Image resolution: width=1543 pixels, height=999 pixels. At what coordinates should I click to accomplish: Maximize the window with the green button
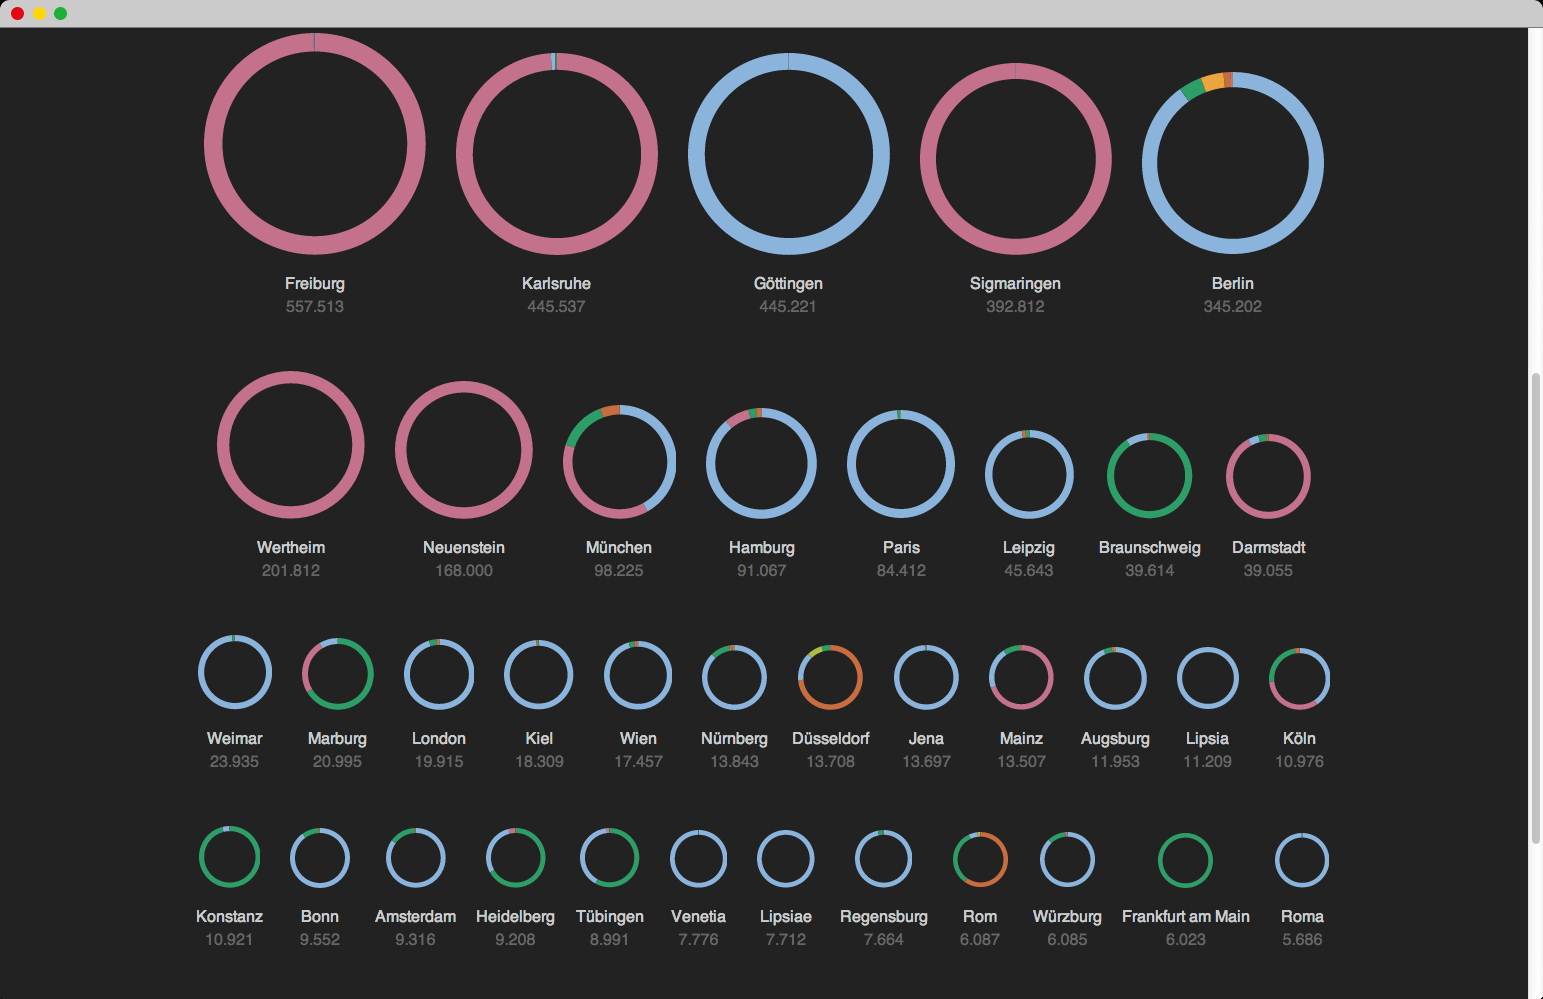click(x=60, y=13)
